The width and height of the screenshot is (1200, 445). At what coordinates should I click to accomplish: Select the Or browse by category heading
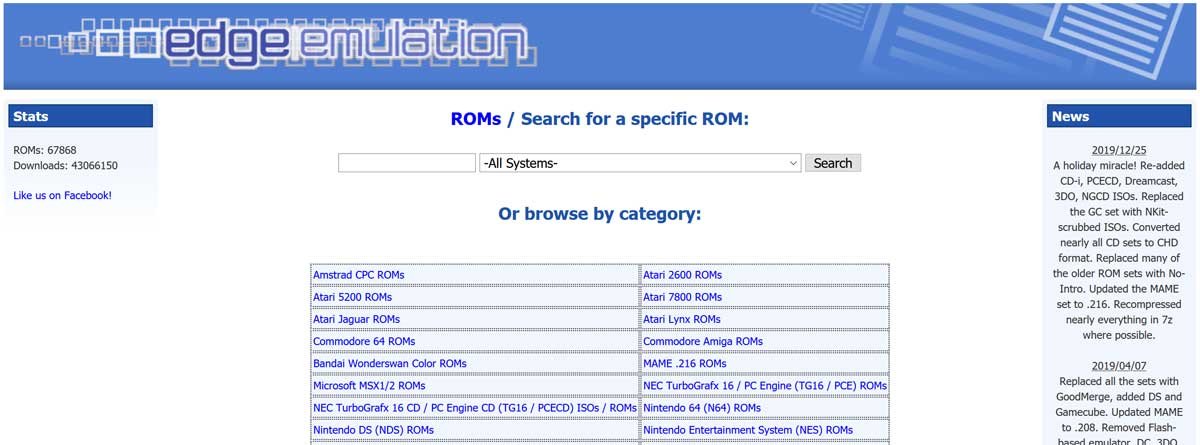coord(600,214)
